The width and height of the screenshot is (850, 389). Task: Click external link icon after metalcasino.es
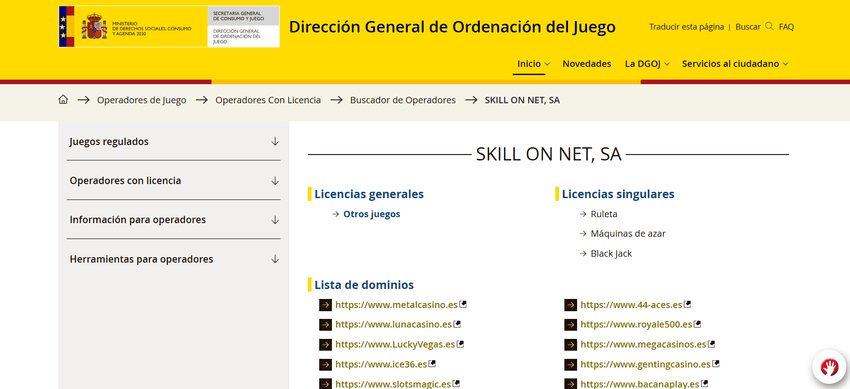point(463,304)
